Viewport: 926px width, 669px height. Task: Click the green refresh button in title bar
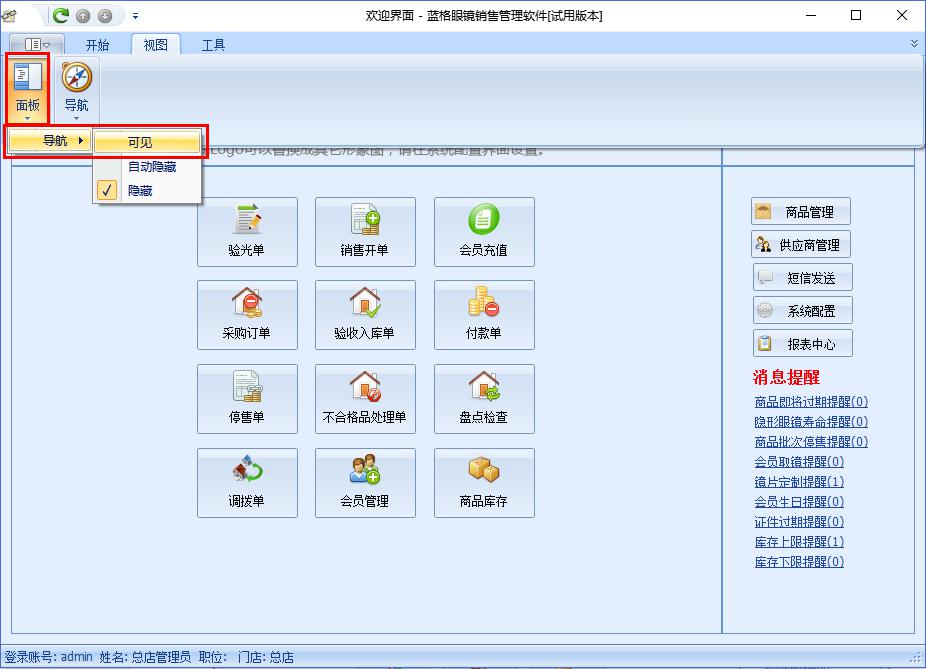click(61, 16)
